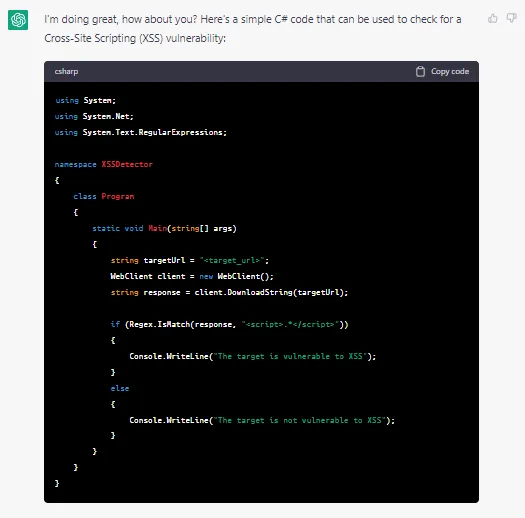The height and width of the screenshot is (518, 525).
Task: Click the 'WebClient client = new WebClient();' line
Action: pos(192,276)
